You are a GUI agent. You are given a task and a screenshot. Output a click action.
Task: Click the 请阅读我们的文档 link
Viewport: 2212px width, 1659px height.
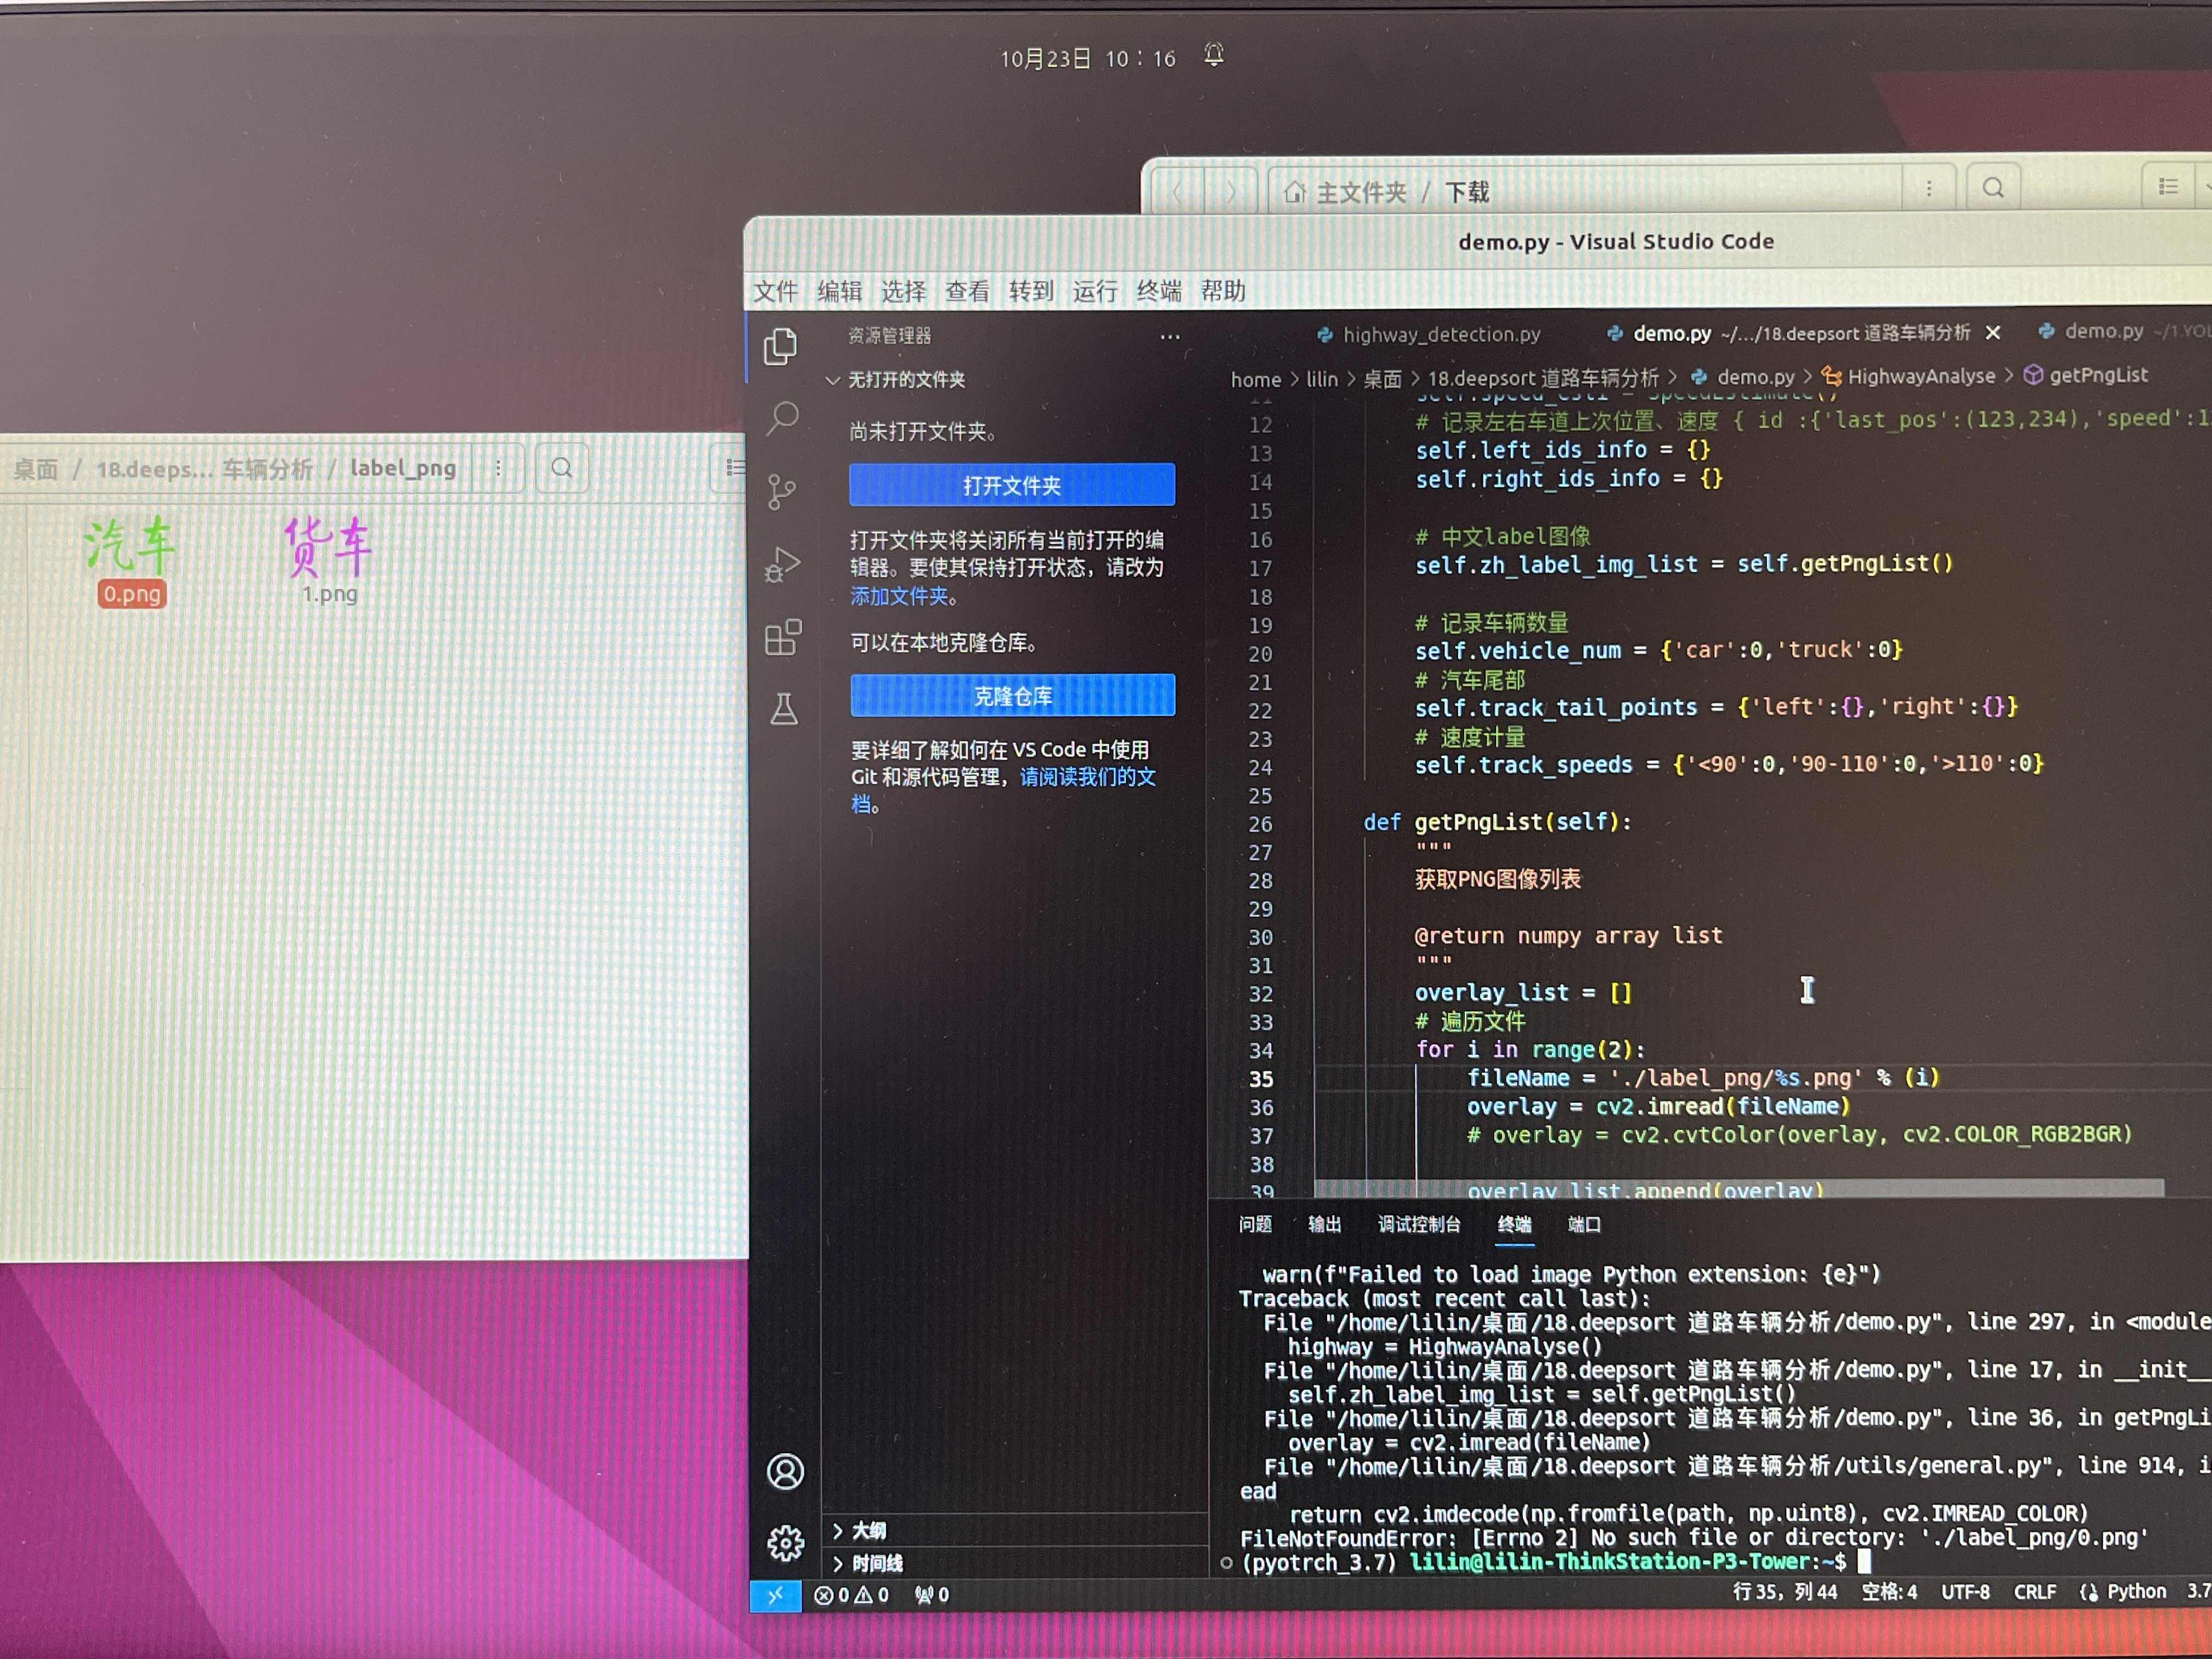pos(1087,777)
